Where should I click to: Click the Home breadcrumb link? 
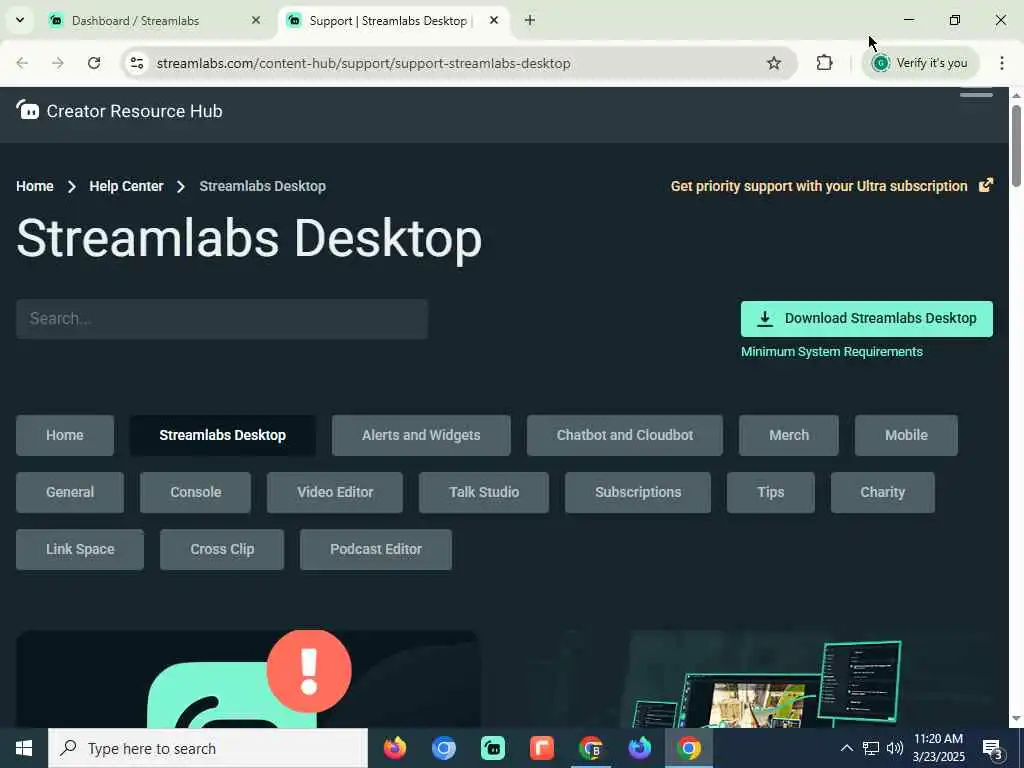point(35,186)
